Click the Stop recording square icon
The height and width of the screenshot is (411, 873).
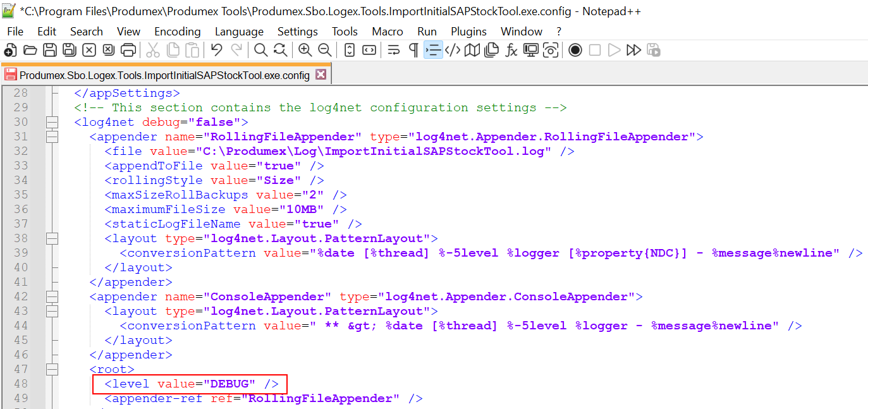coord(595,51)
